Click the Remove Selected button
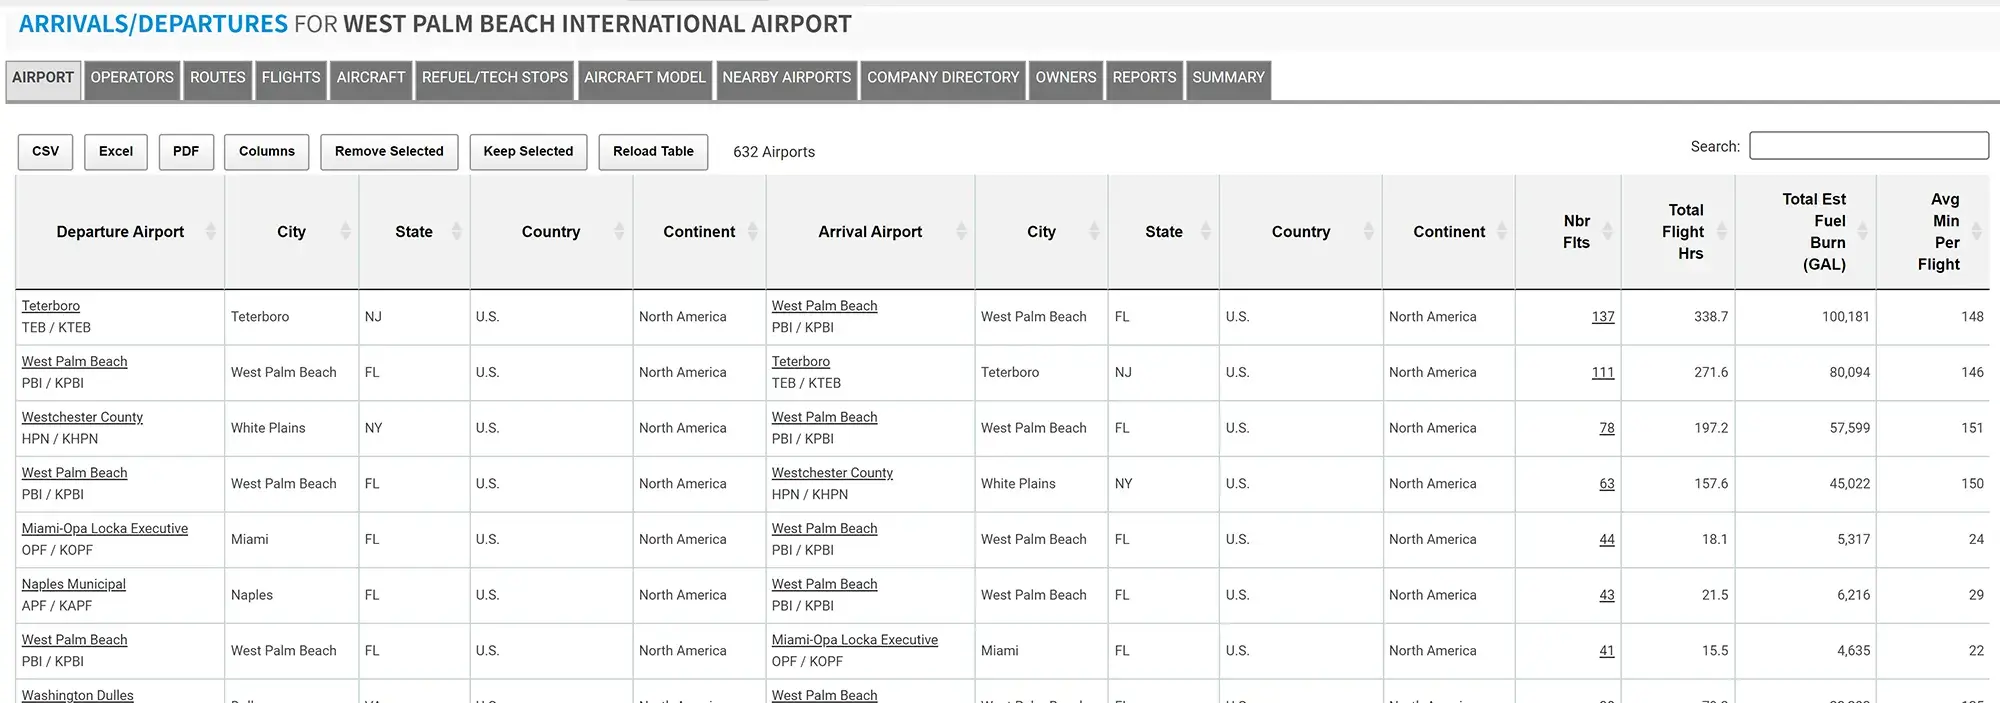Viewport: 2000px width, 703px height. 389,152
